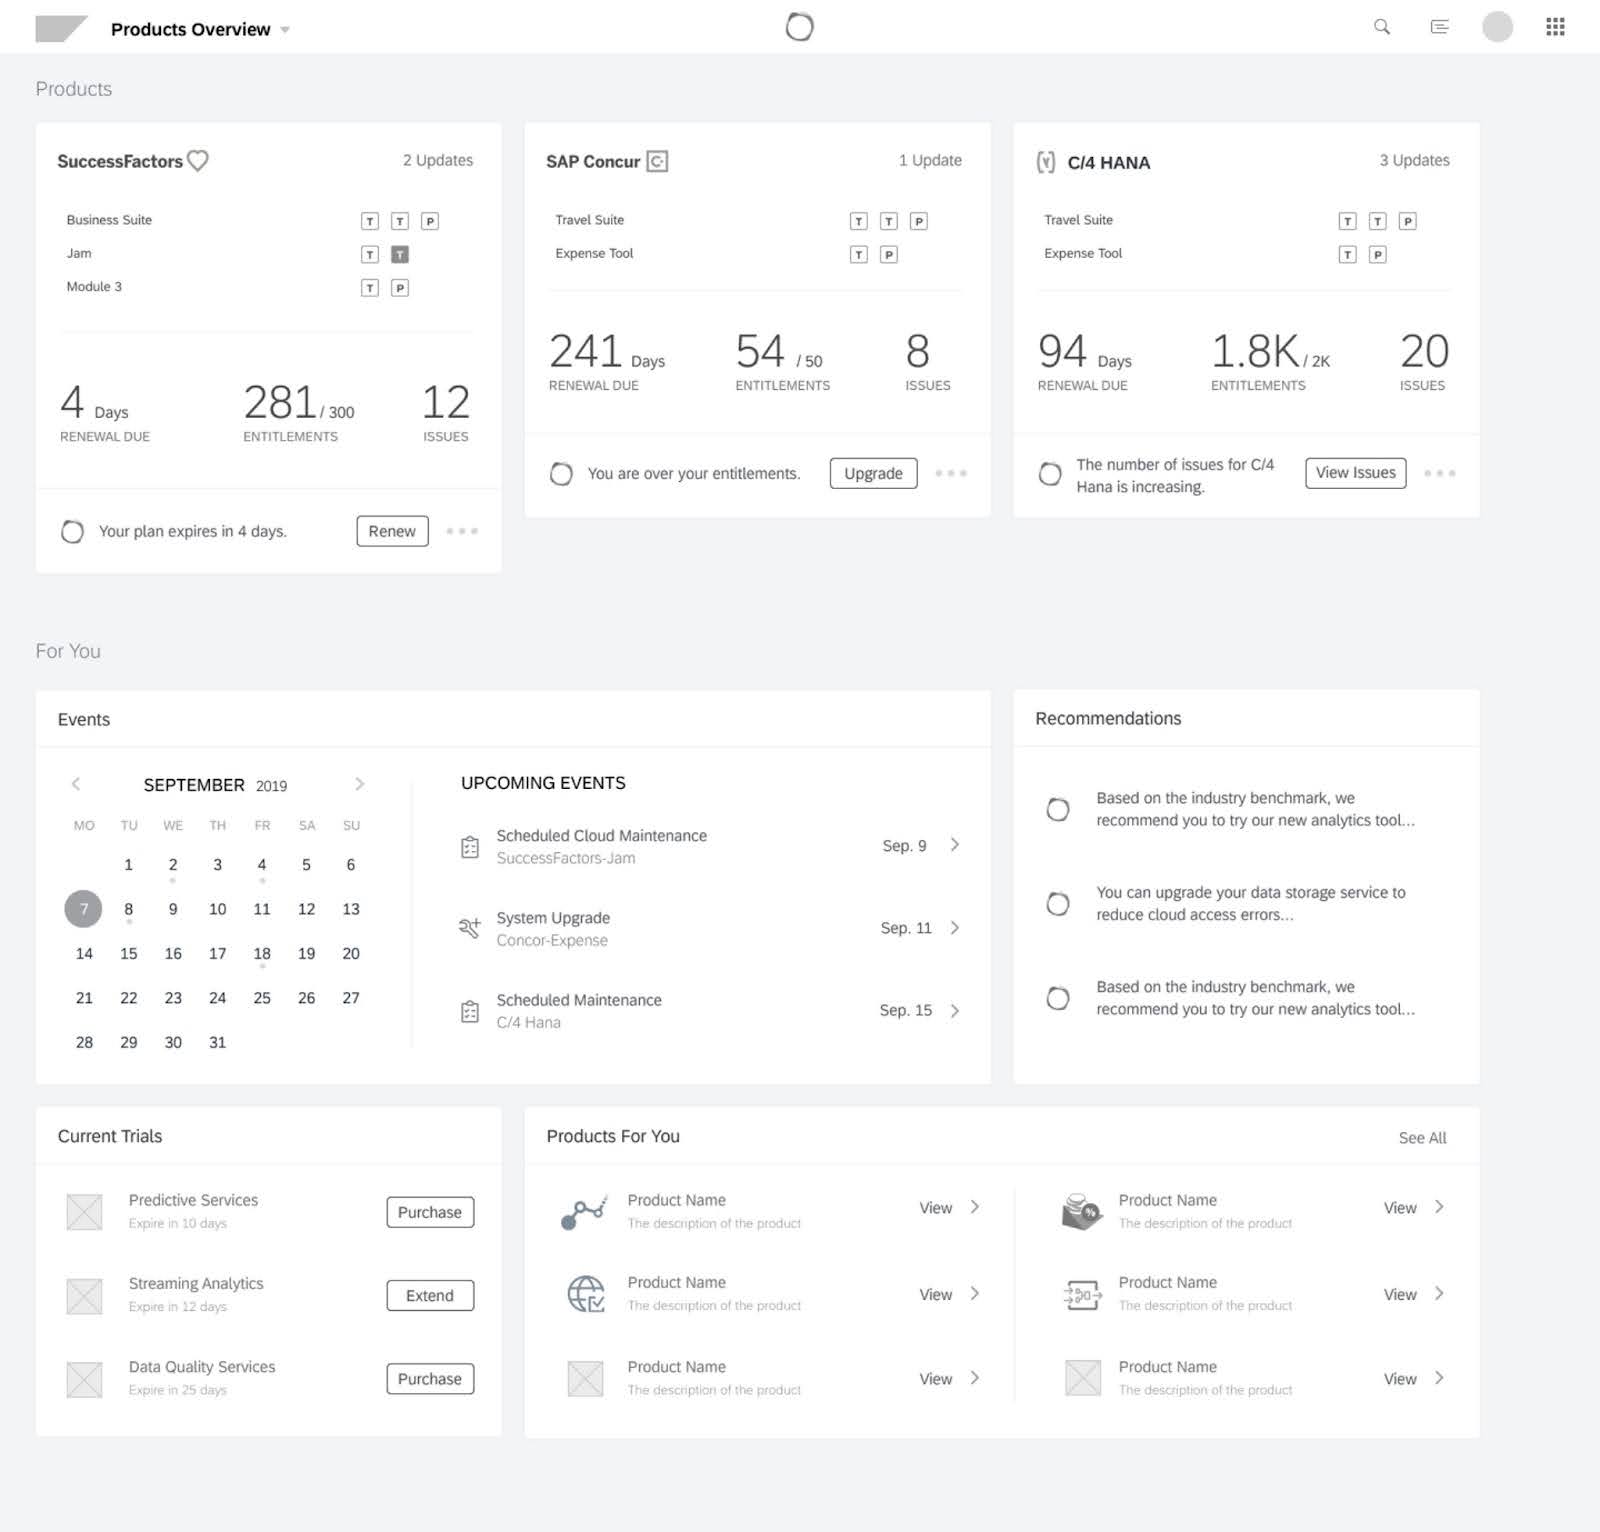The image size is (1600, 1532).
Task: Favorite SuccessFactors with the heart icon
Action: (x=198, y=160)
